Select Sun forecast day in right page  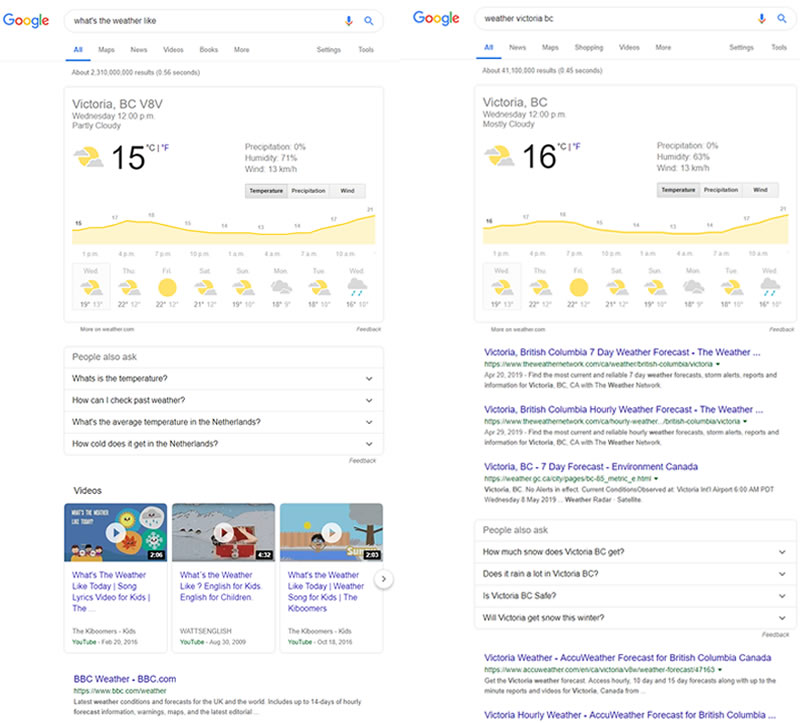pyautogui.click(x=655, y=287)
